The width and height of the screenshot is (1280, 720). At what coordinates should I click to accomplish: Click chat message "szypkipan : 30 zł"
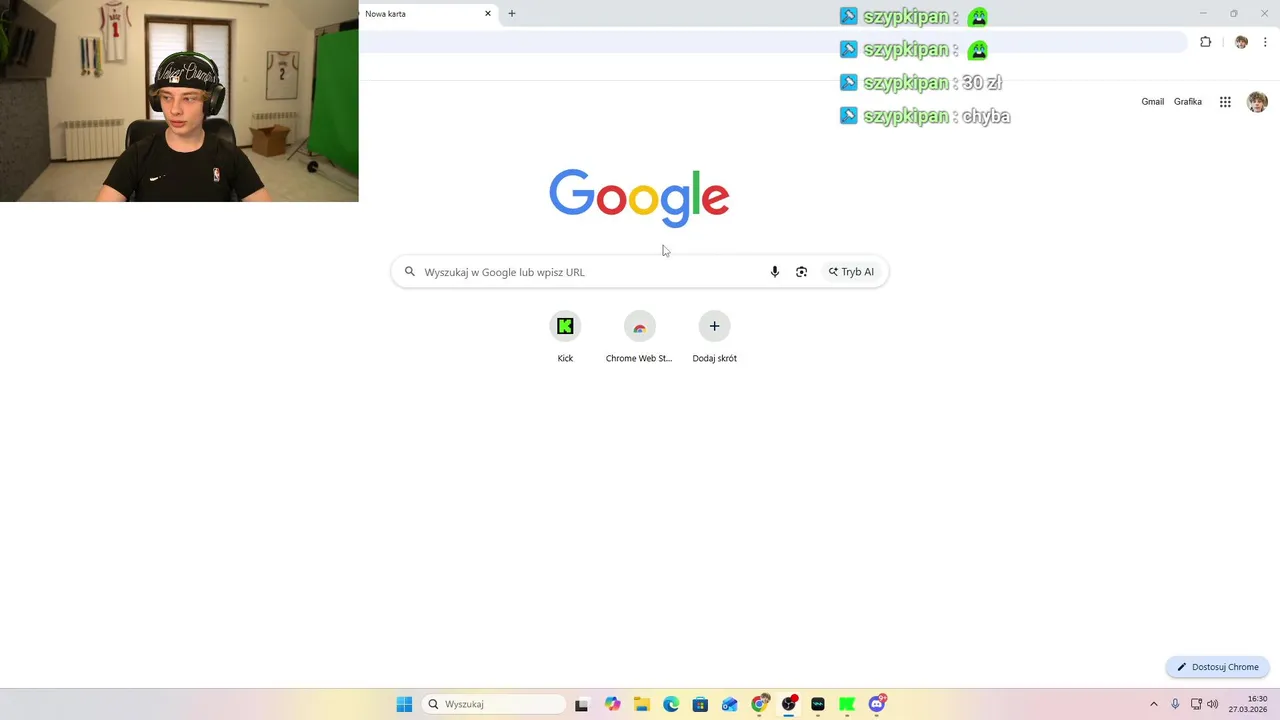[921, 83]
